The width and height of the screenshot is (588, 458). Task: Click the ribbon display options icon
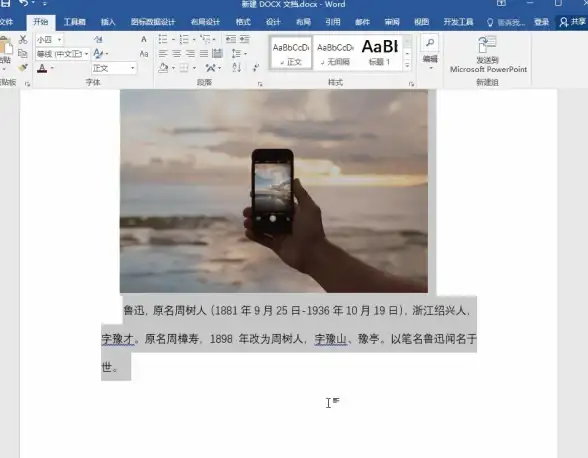point(501,3)
